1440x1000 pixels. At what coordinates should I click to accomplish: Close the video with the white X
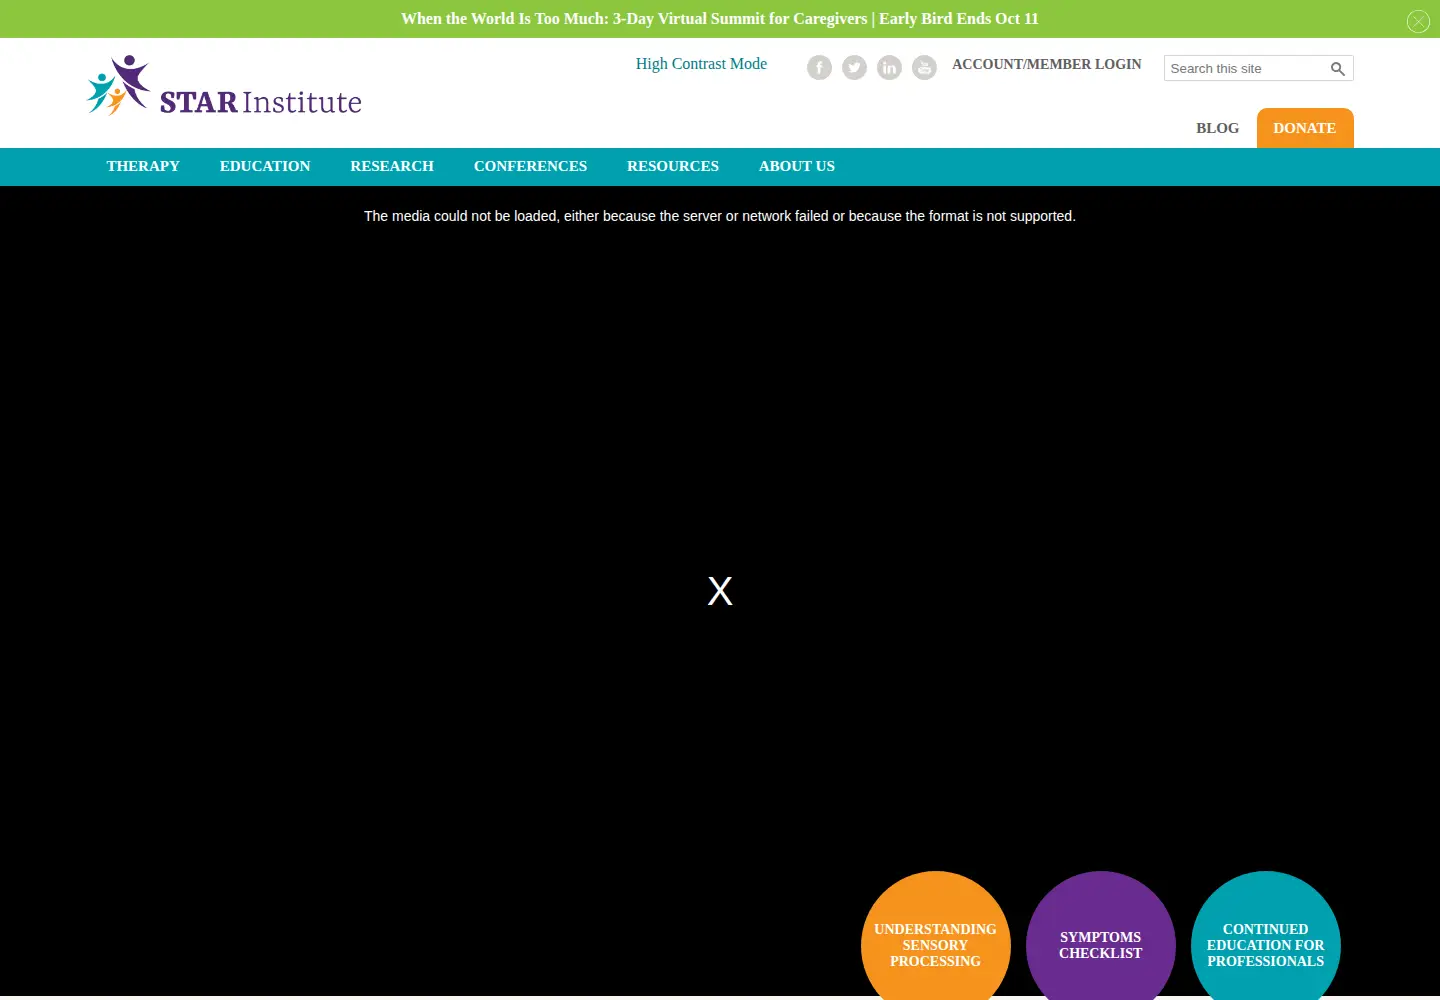click(720, 591)
